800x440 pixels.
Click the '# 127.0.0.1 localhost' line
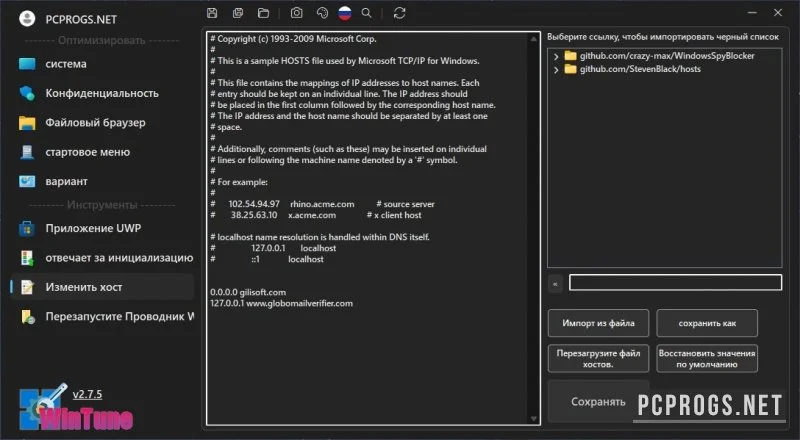pos(273,249)
